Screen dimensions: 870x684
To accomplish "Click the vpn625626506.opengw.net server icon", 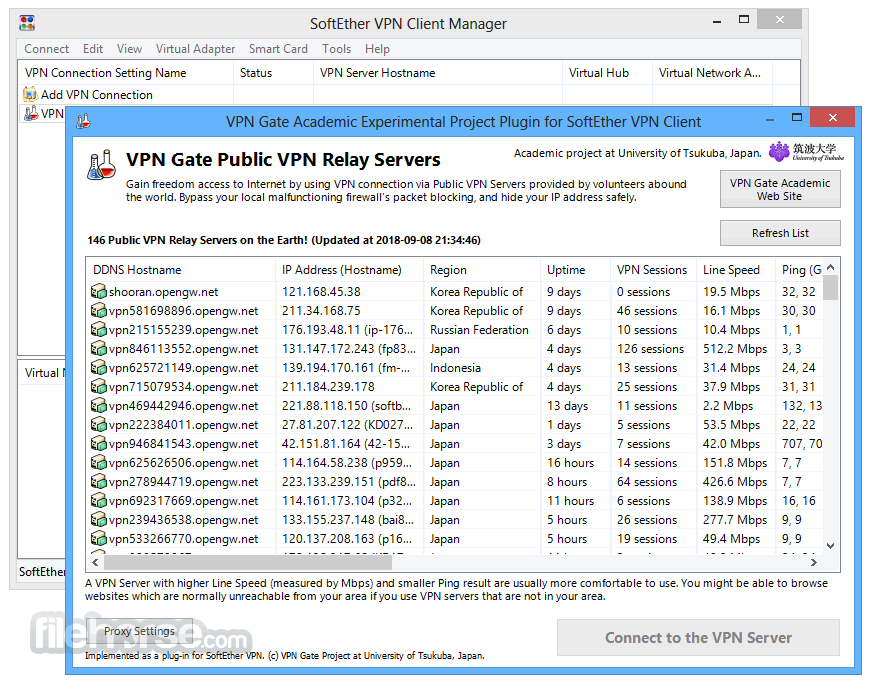I will click(x=98, y=462).
